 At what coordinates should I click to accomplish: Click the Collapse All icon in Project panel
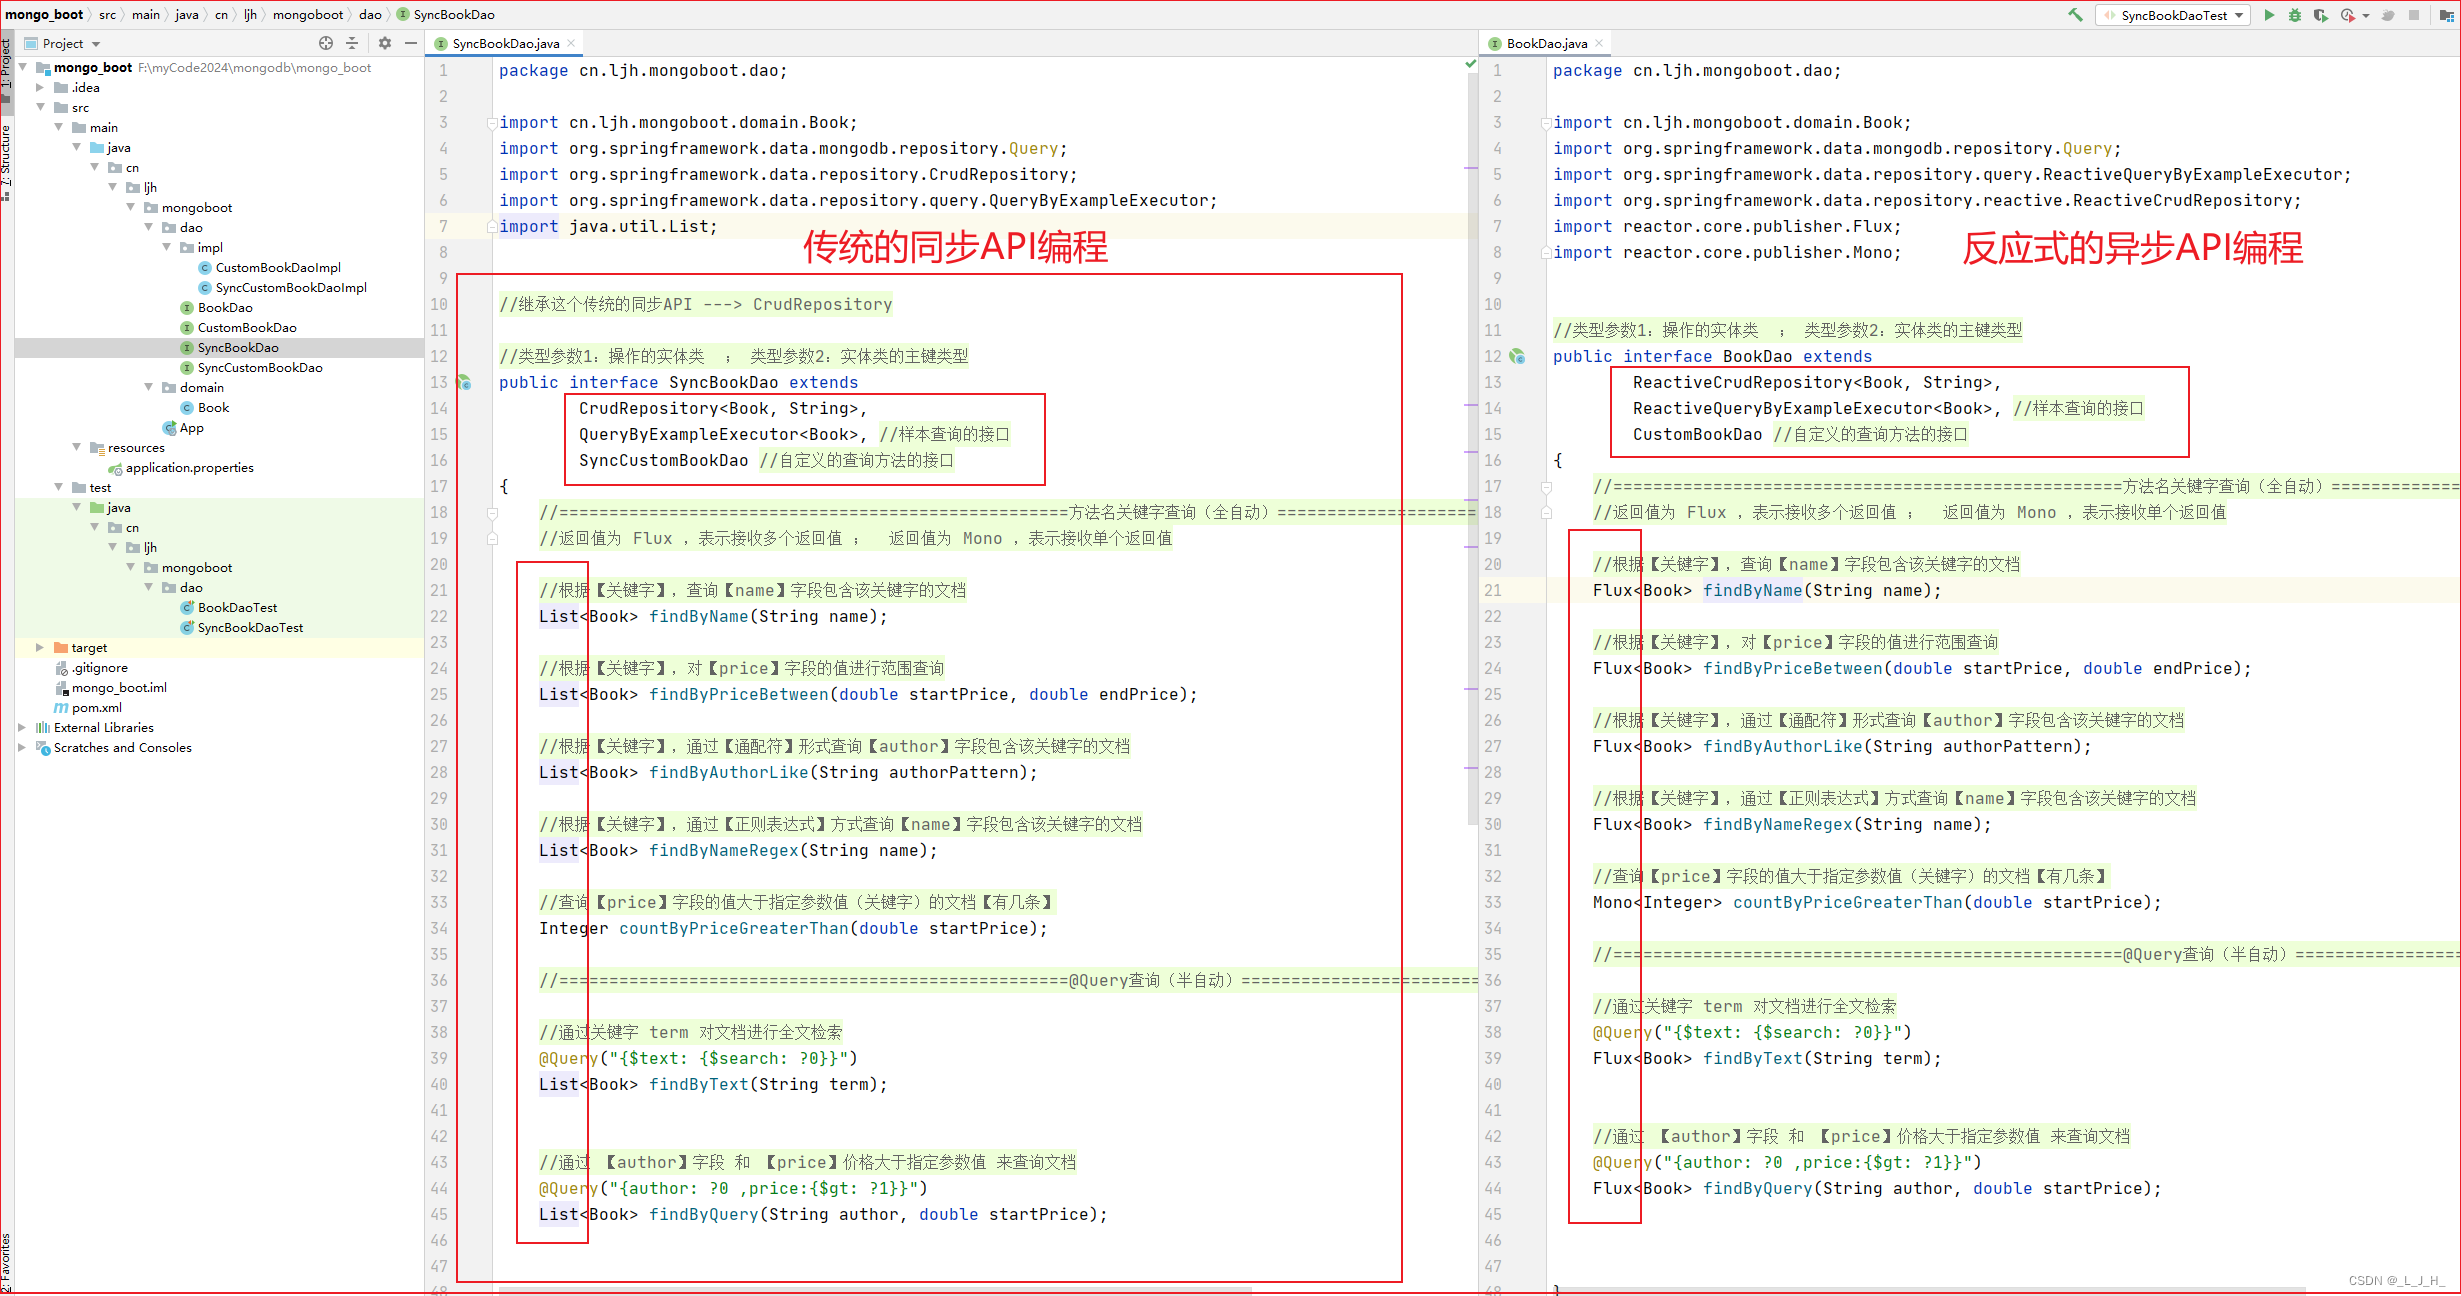click(352, 43)
